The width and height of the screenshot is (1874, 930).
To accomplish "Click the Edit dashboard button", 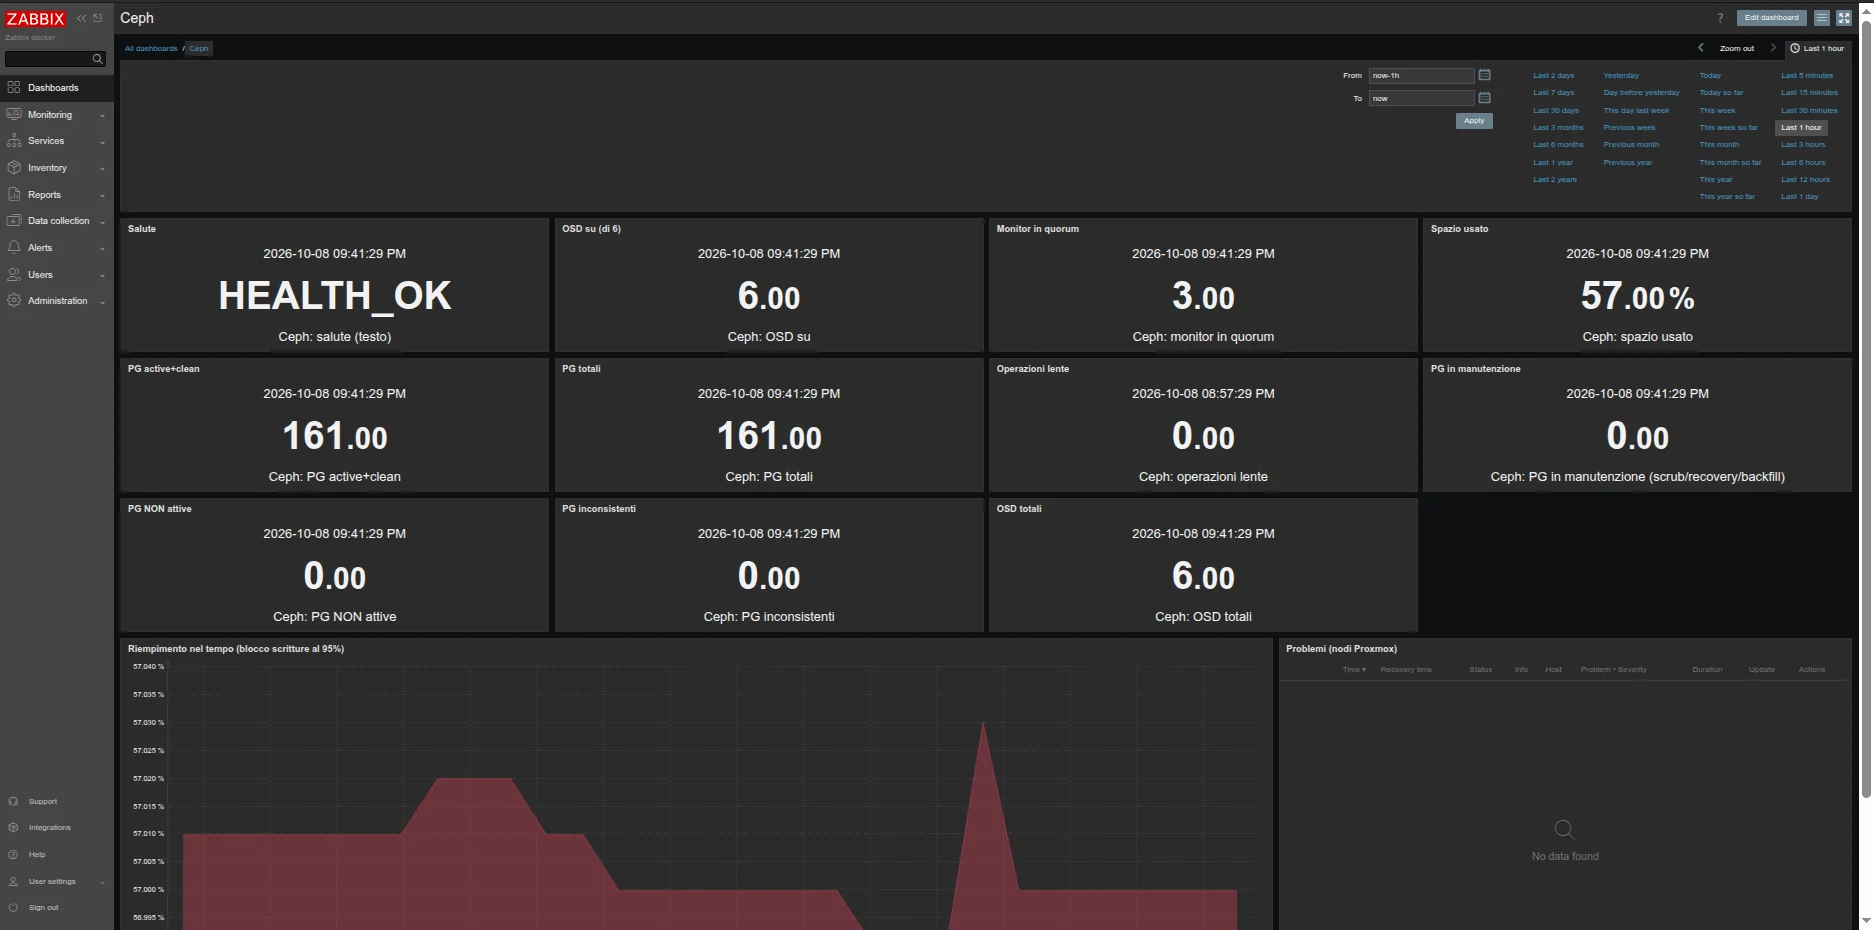I will coord(1771,18).
